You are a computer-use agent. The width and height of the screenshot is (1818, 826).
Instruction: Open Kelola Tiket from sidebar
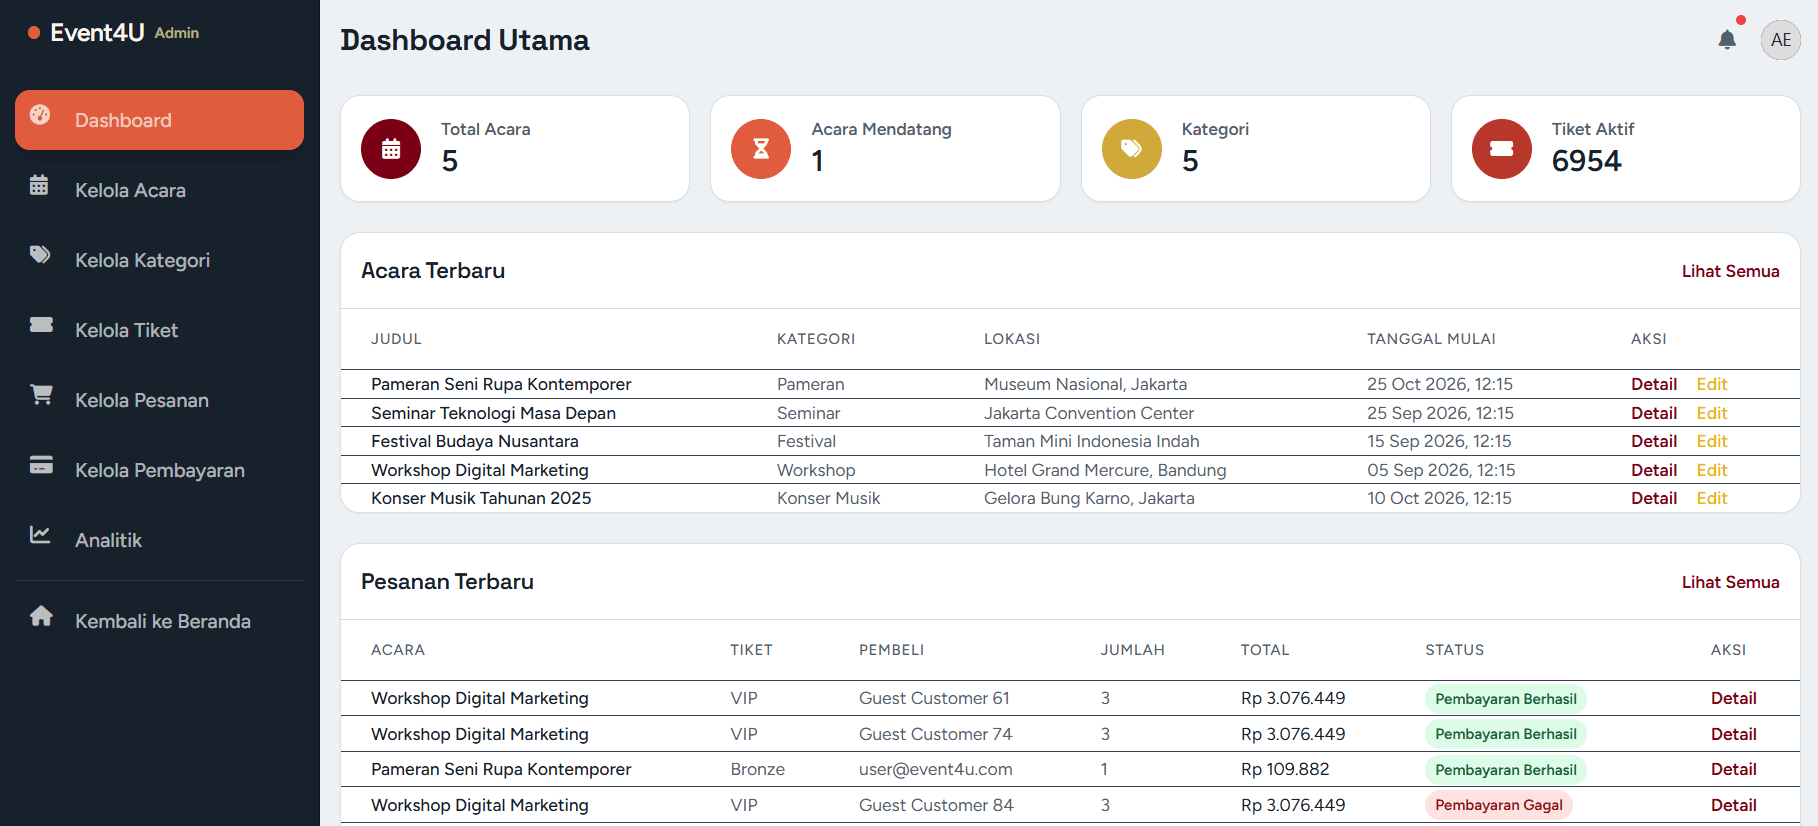pyautogui.click(x=160, y=330)
